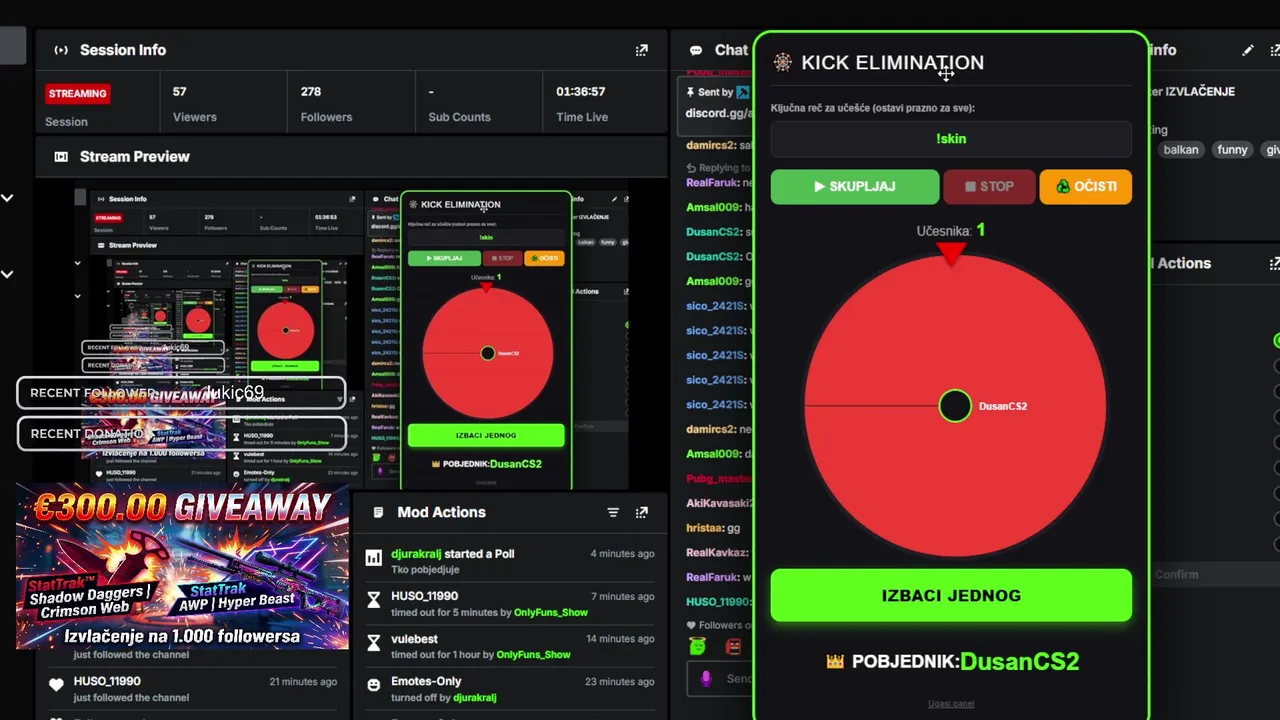Click djurakralj username in poll entry
This screenshot has width=1280, height=720.
tap(416, 554)
